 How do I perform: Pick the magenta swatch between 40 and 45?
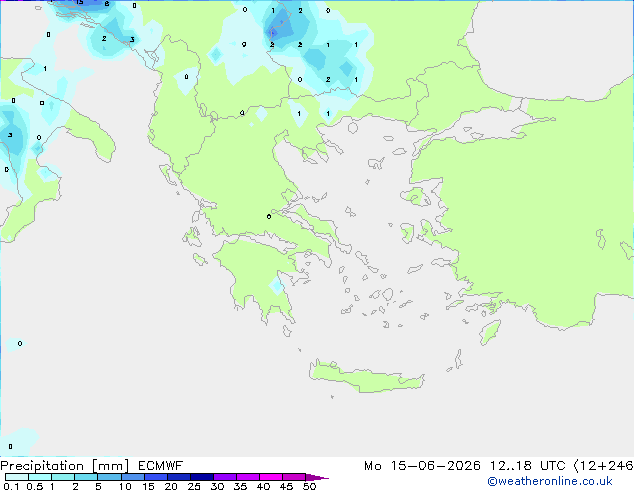(x=271, y=477)
